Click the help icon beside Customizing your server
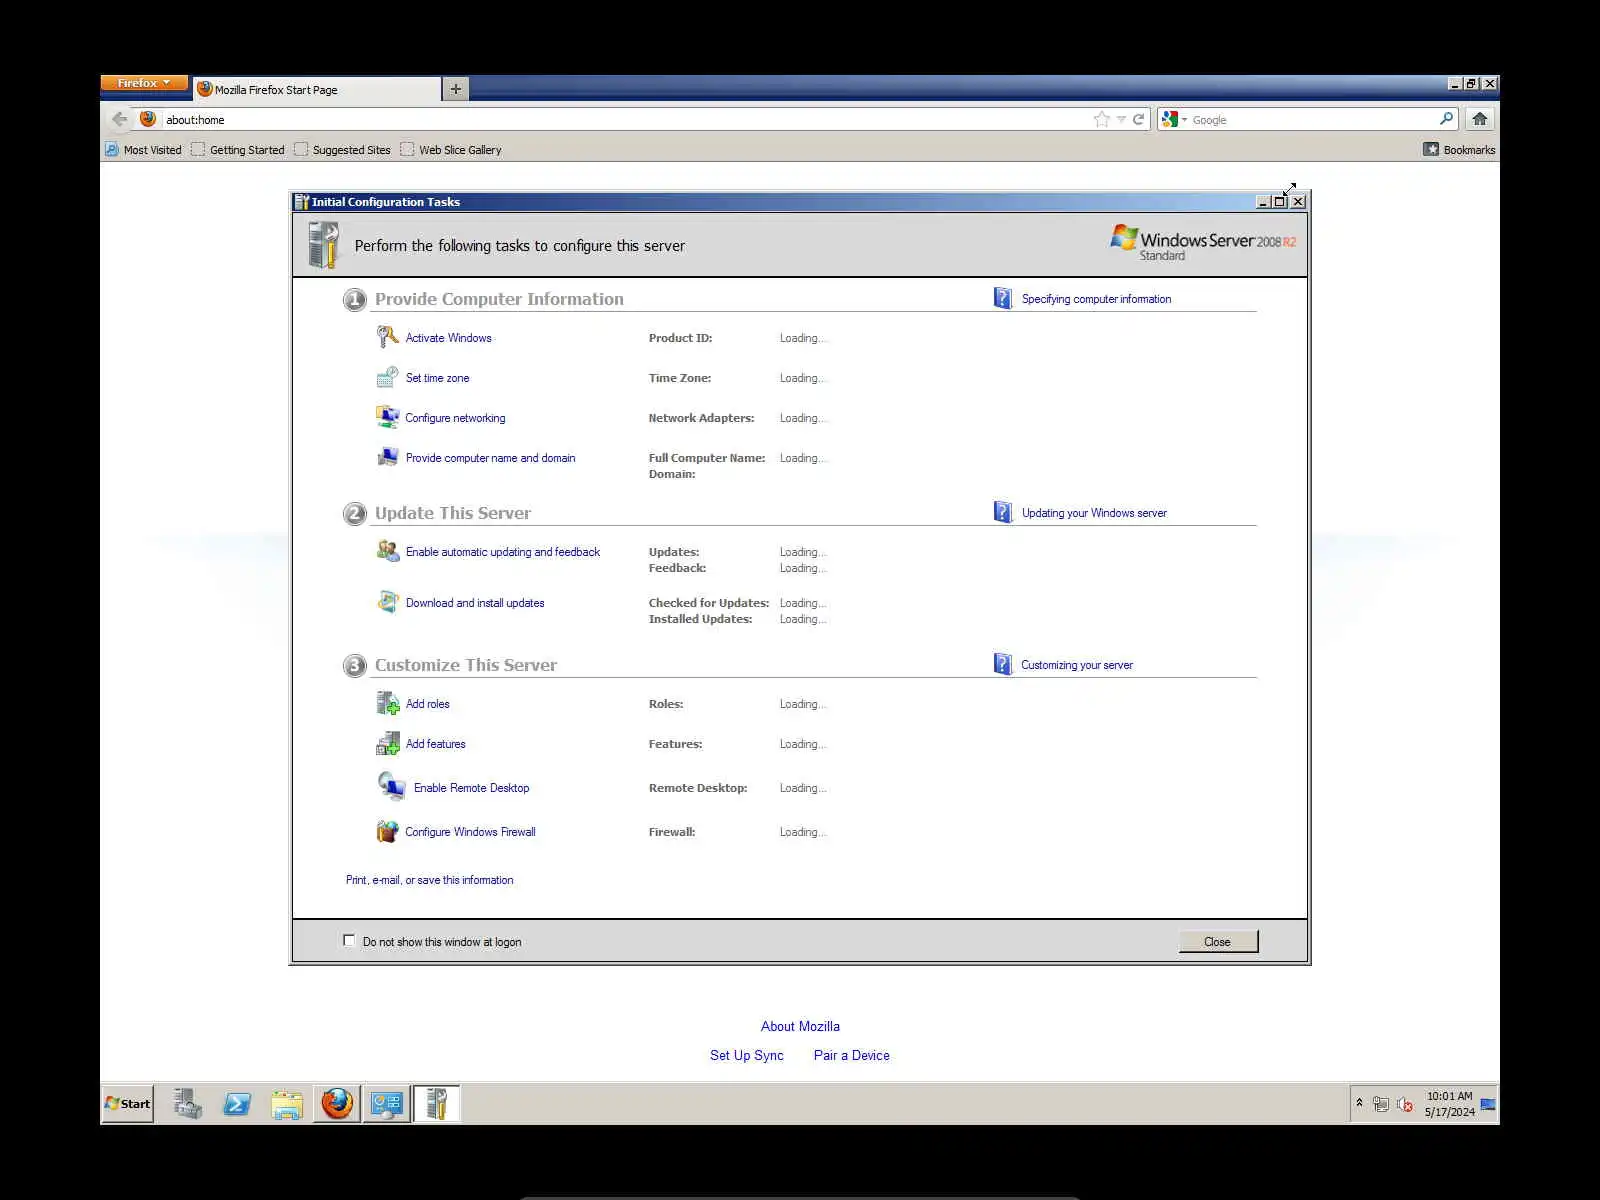 (x=1003, y=664)
